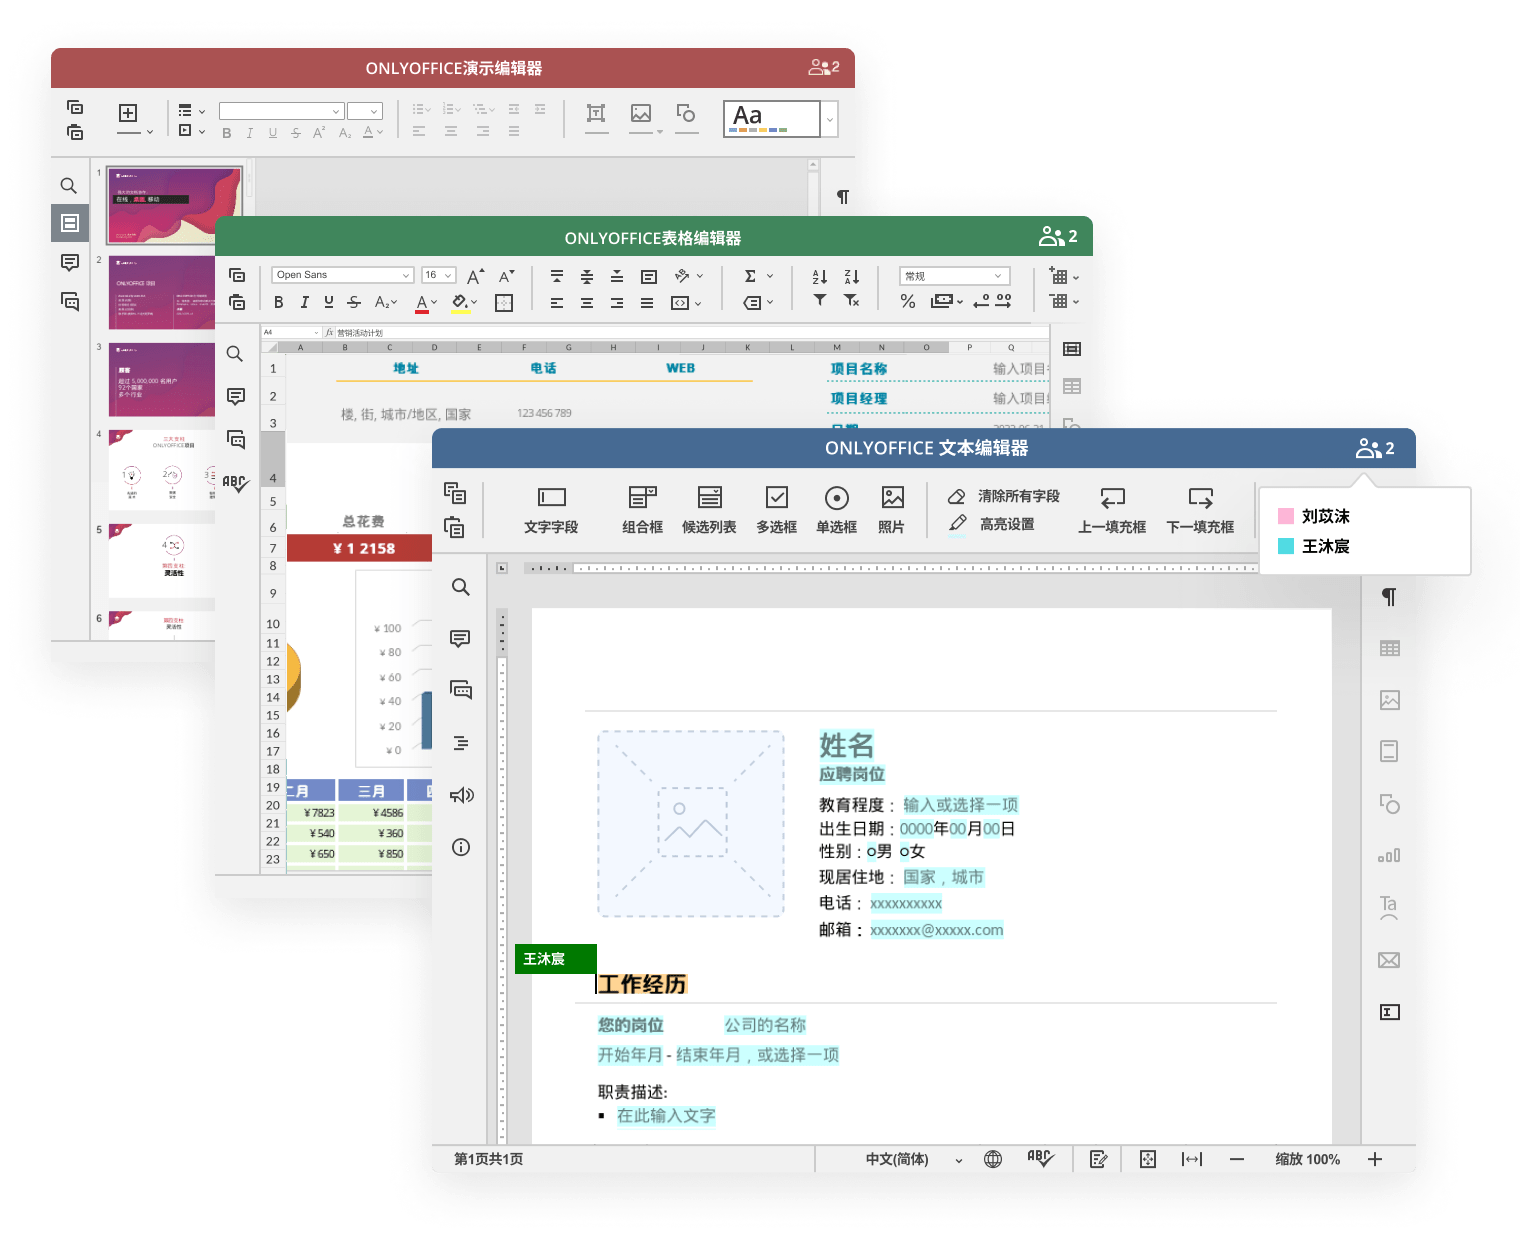The height and width of the screenshot is (1240, 1520).
Task: Click pink swatch beside user 刘苡沫
Action: click(x=1286, y=516)
